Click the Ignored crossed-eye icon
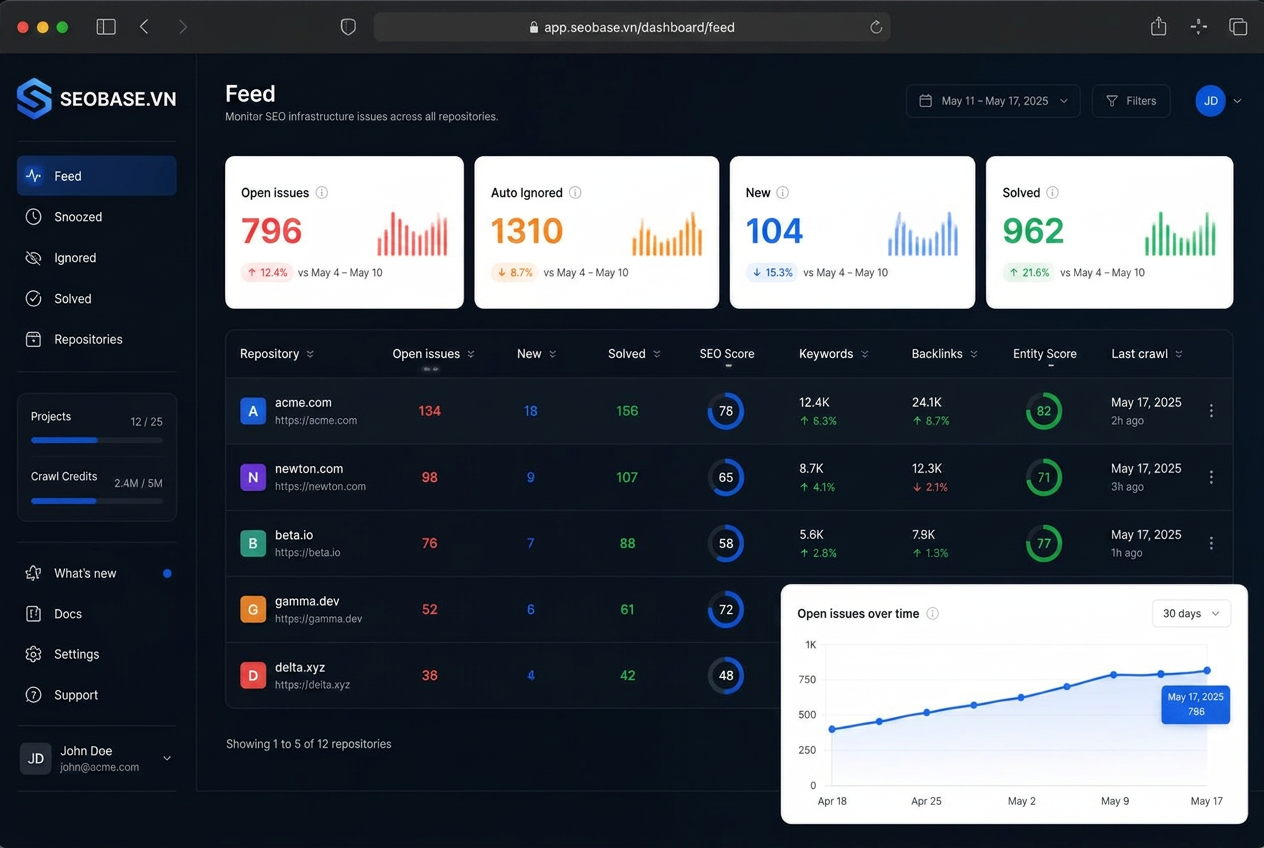The width and height of the screenshot is (1264, 848). [x=33, y=258]
